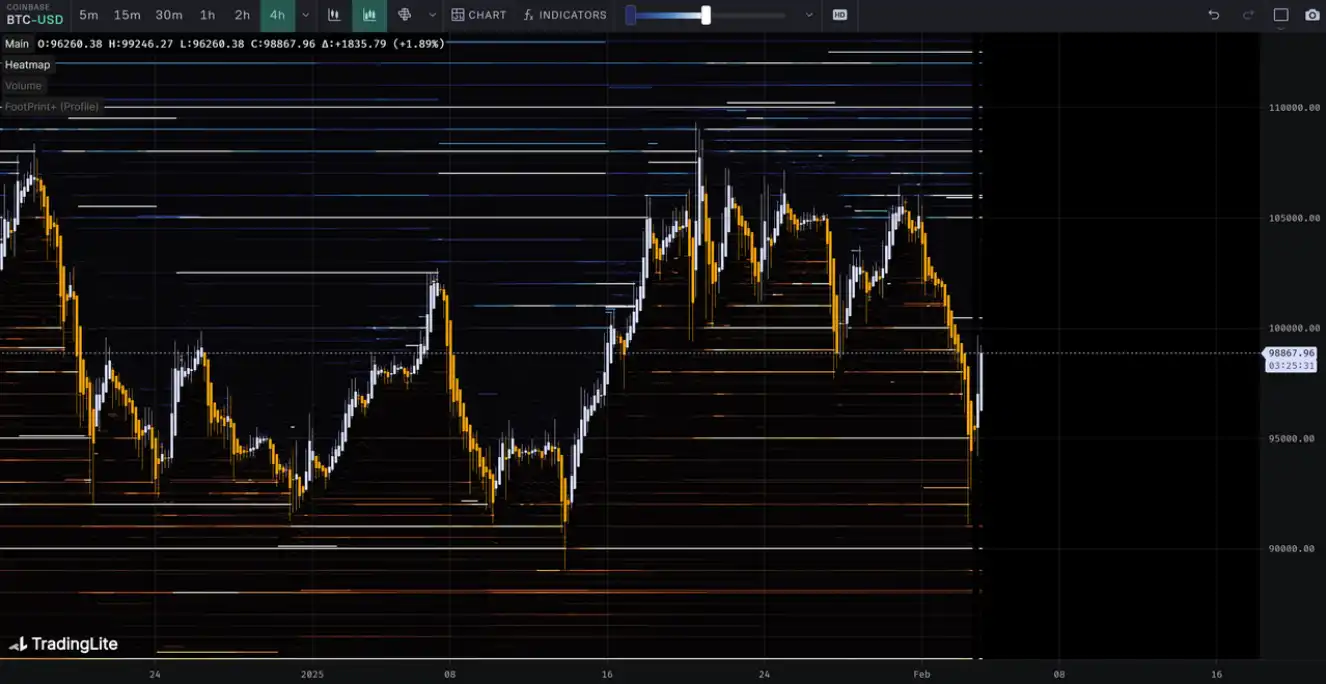Take a chart screenshot with camera icon

pyautogui.click(x=1312, y=15)
